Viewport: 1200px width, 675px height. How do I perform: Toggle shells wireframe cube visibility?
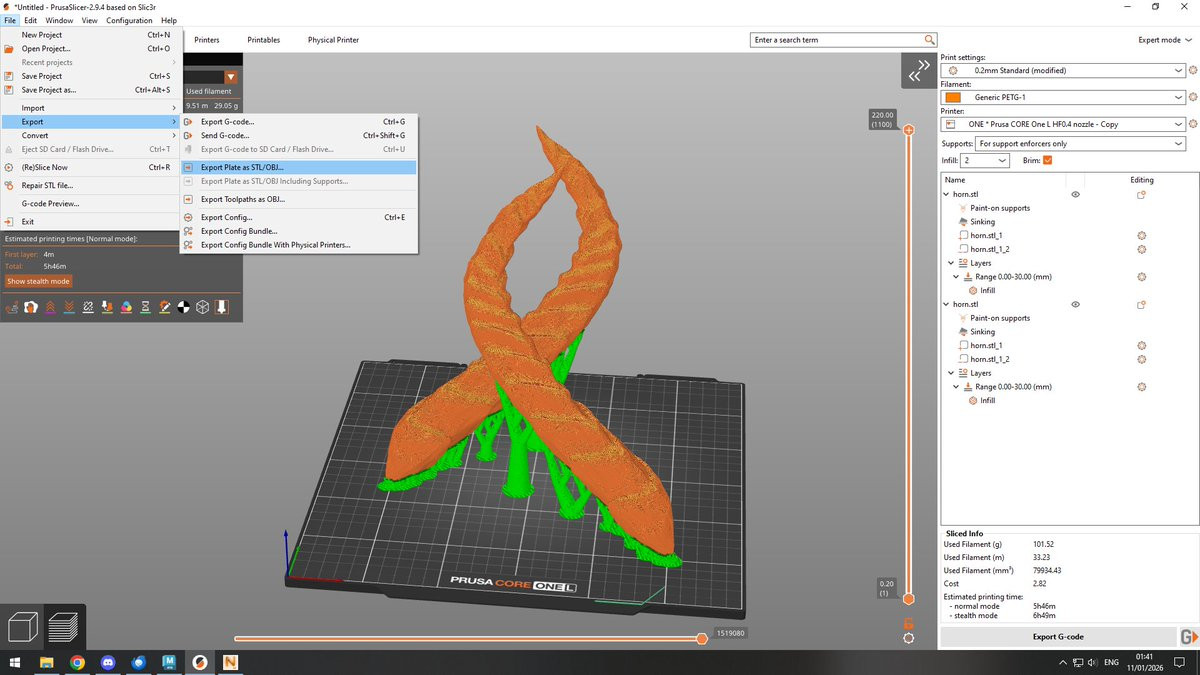click(202, 307)
